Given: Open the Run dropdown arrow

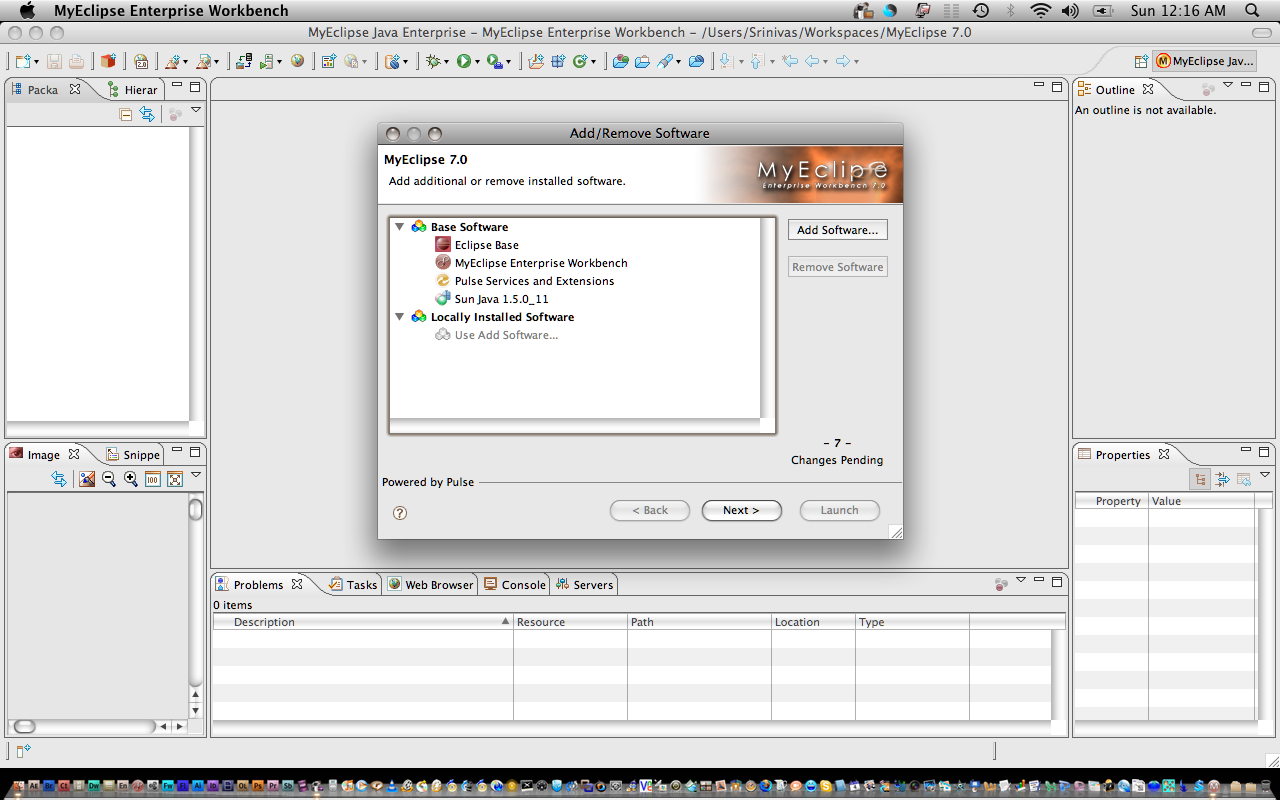Looking at the screenshot, I should click(x=477, y=62).
